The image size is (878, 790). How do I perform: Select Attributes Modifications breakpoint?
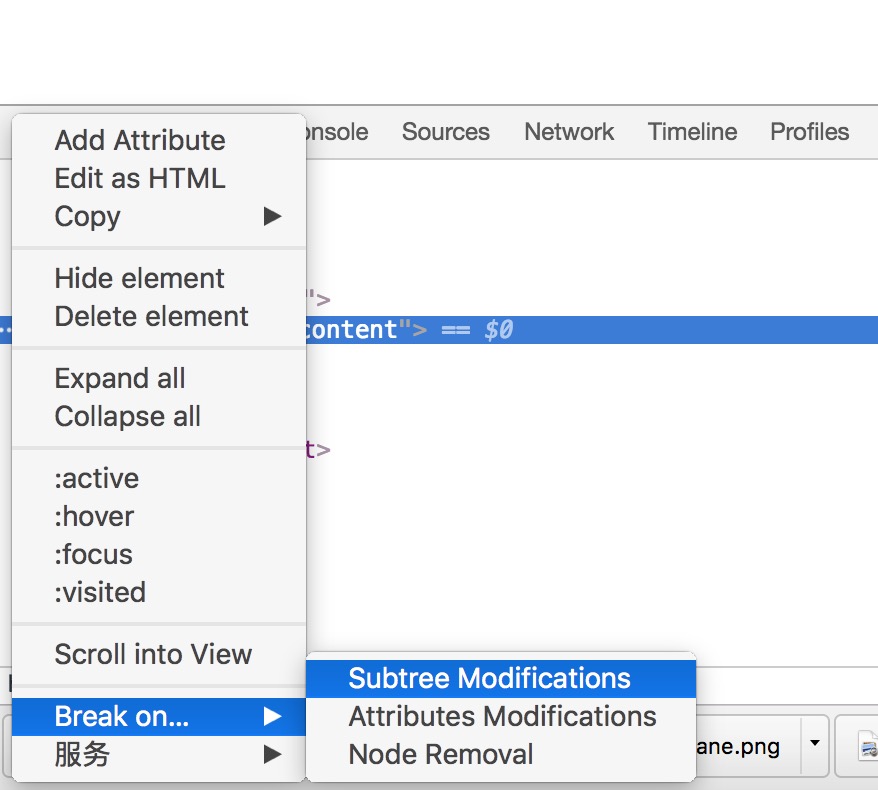tap(501, 717)
